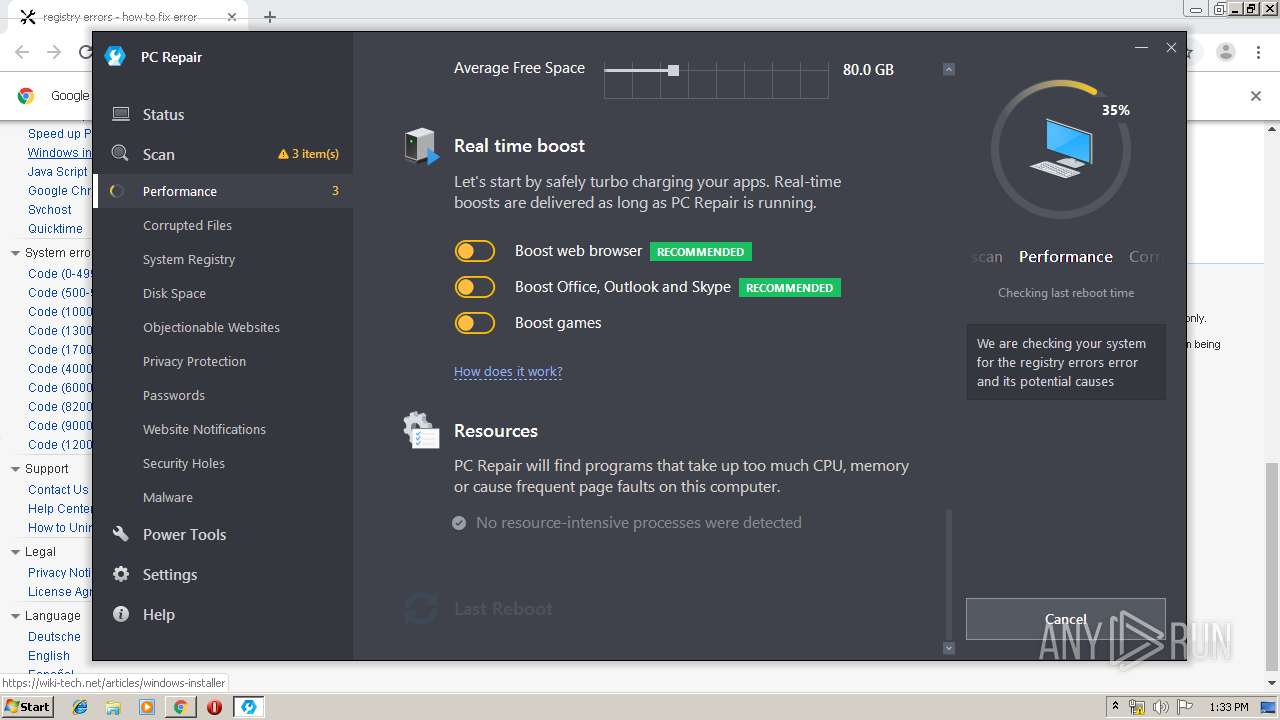
Task: Collapse the Support section on webpage
Action: pos(15,469)
